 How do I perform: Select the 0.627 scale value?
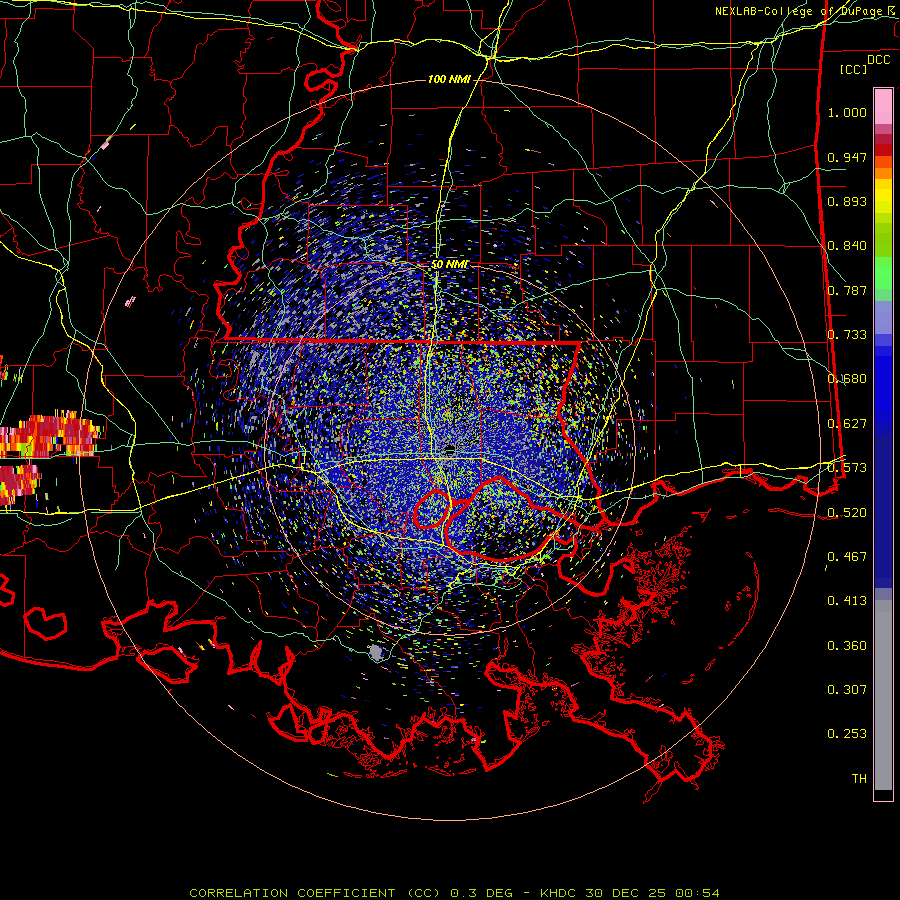point(847,424)
